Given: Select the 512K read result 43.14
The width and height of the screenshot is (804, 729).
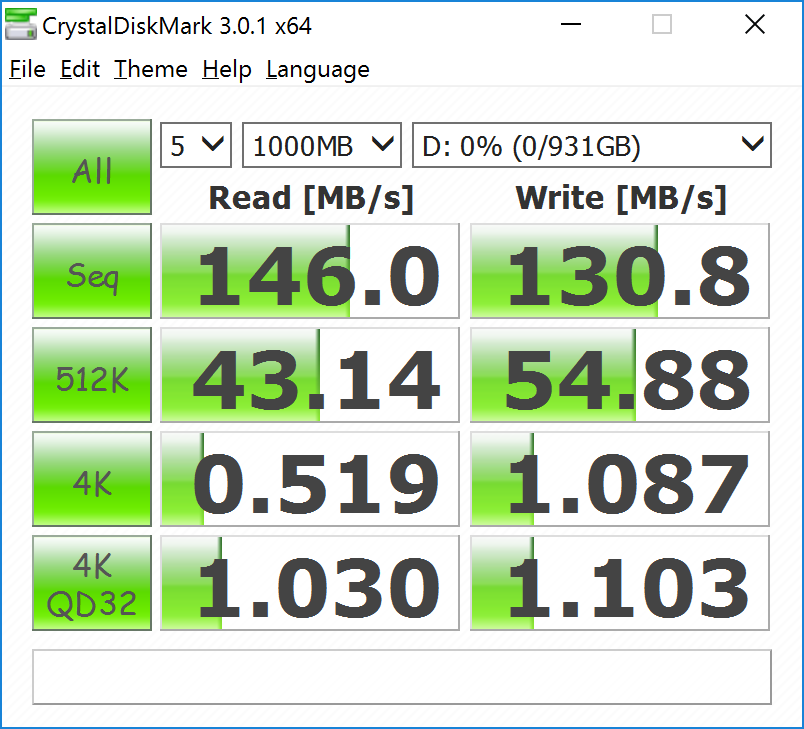Looking at the screenshot, I should point(310,375).
